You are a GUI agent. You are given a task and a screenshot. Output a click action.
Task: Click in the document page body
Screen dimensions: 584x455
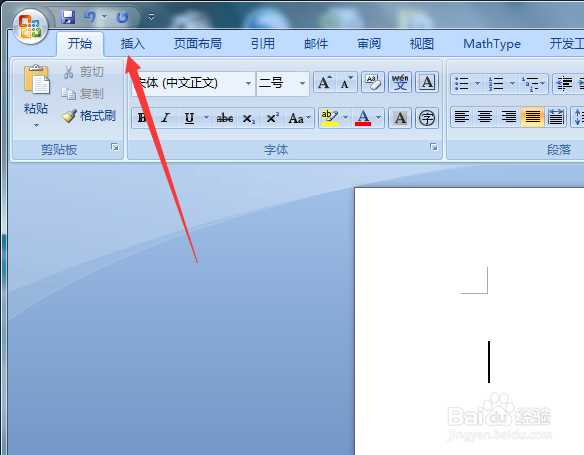pyautogui.click(x=469, y=321)
